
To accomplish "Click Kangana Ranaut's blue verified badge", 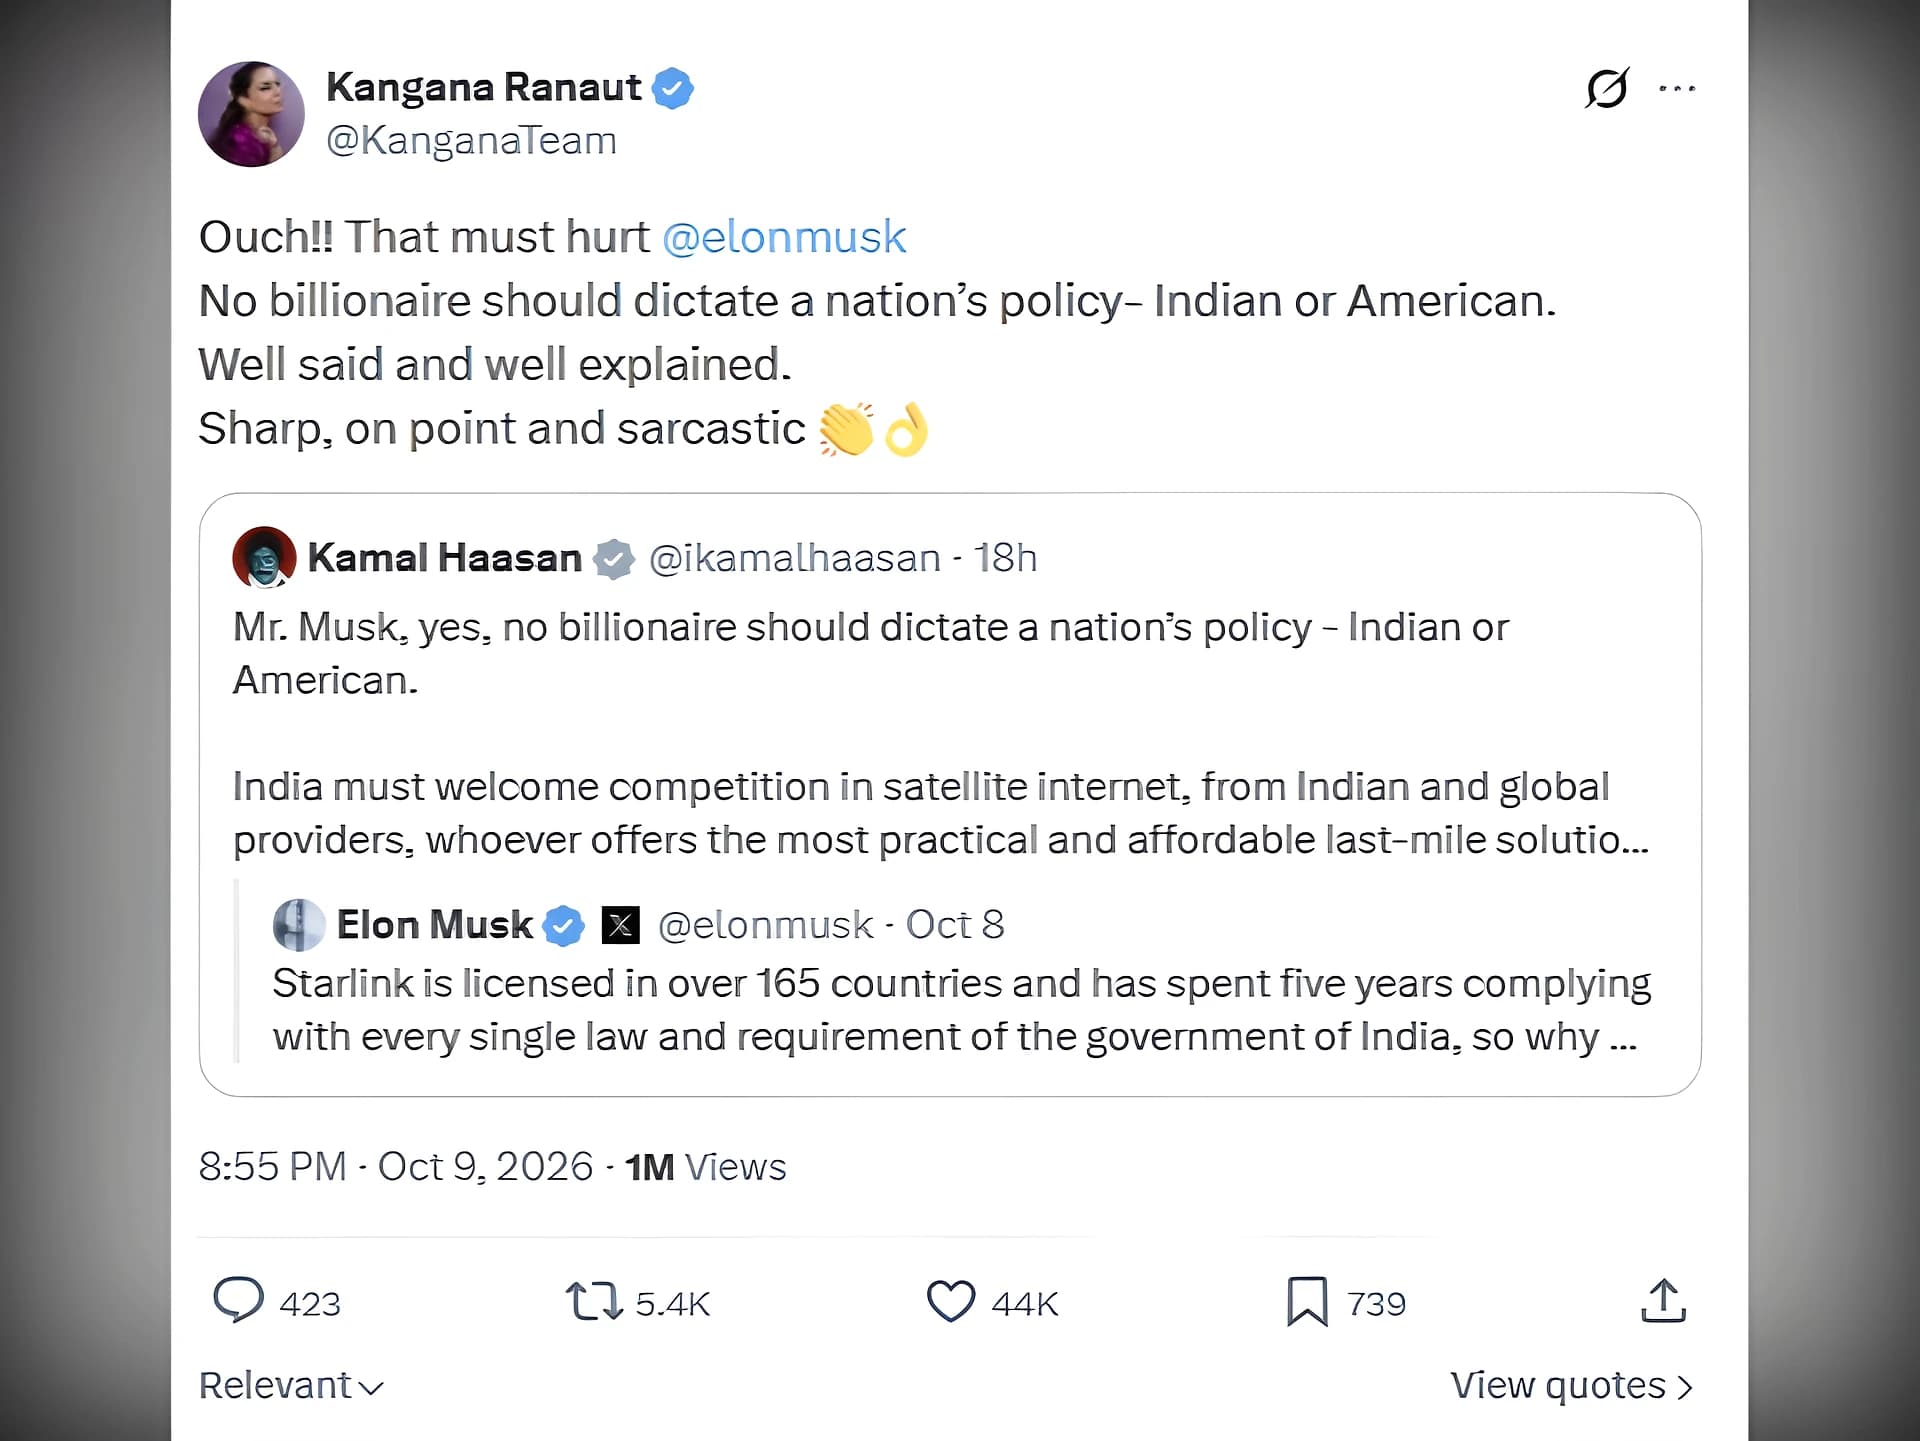I will click(x=673, y=88).
